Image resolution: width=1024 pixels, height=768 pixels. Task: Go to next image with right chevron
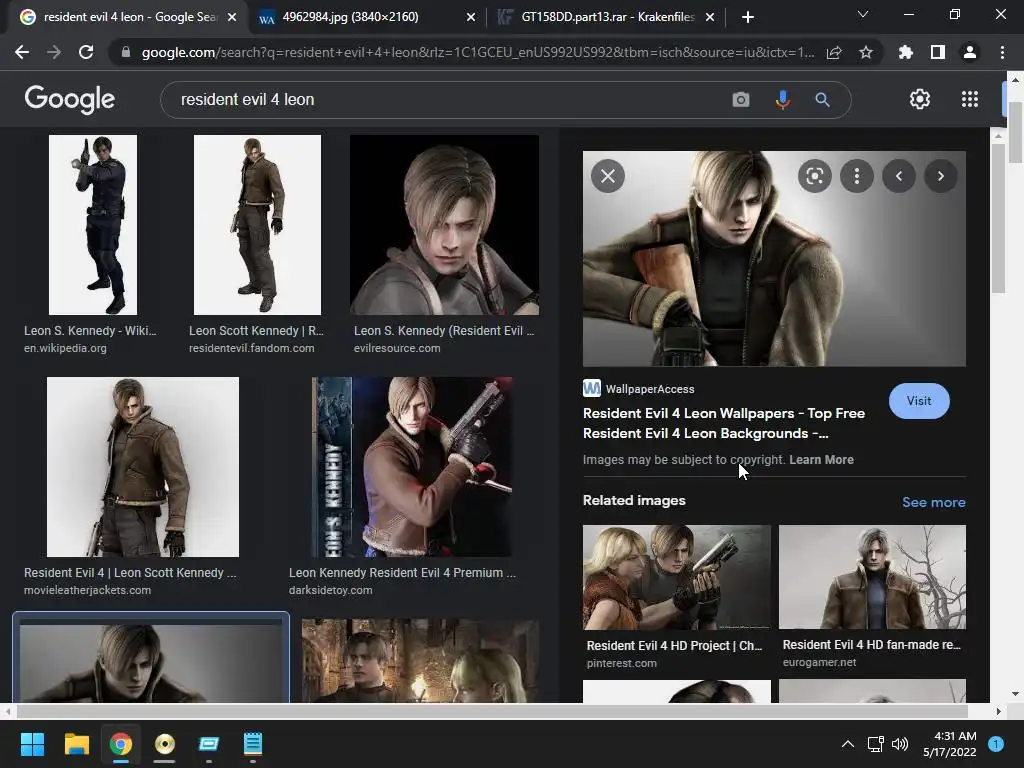pos(940,177)
